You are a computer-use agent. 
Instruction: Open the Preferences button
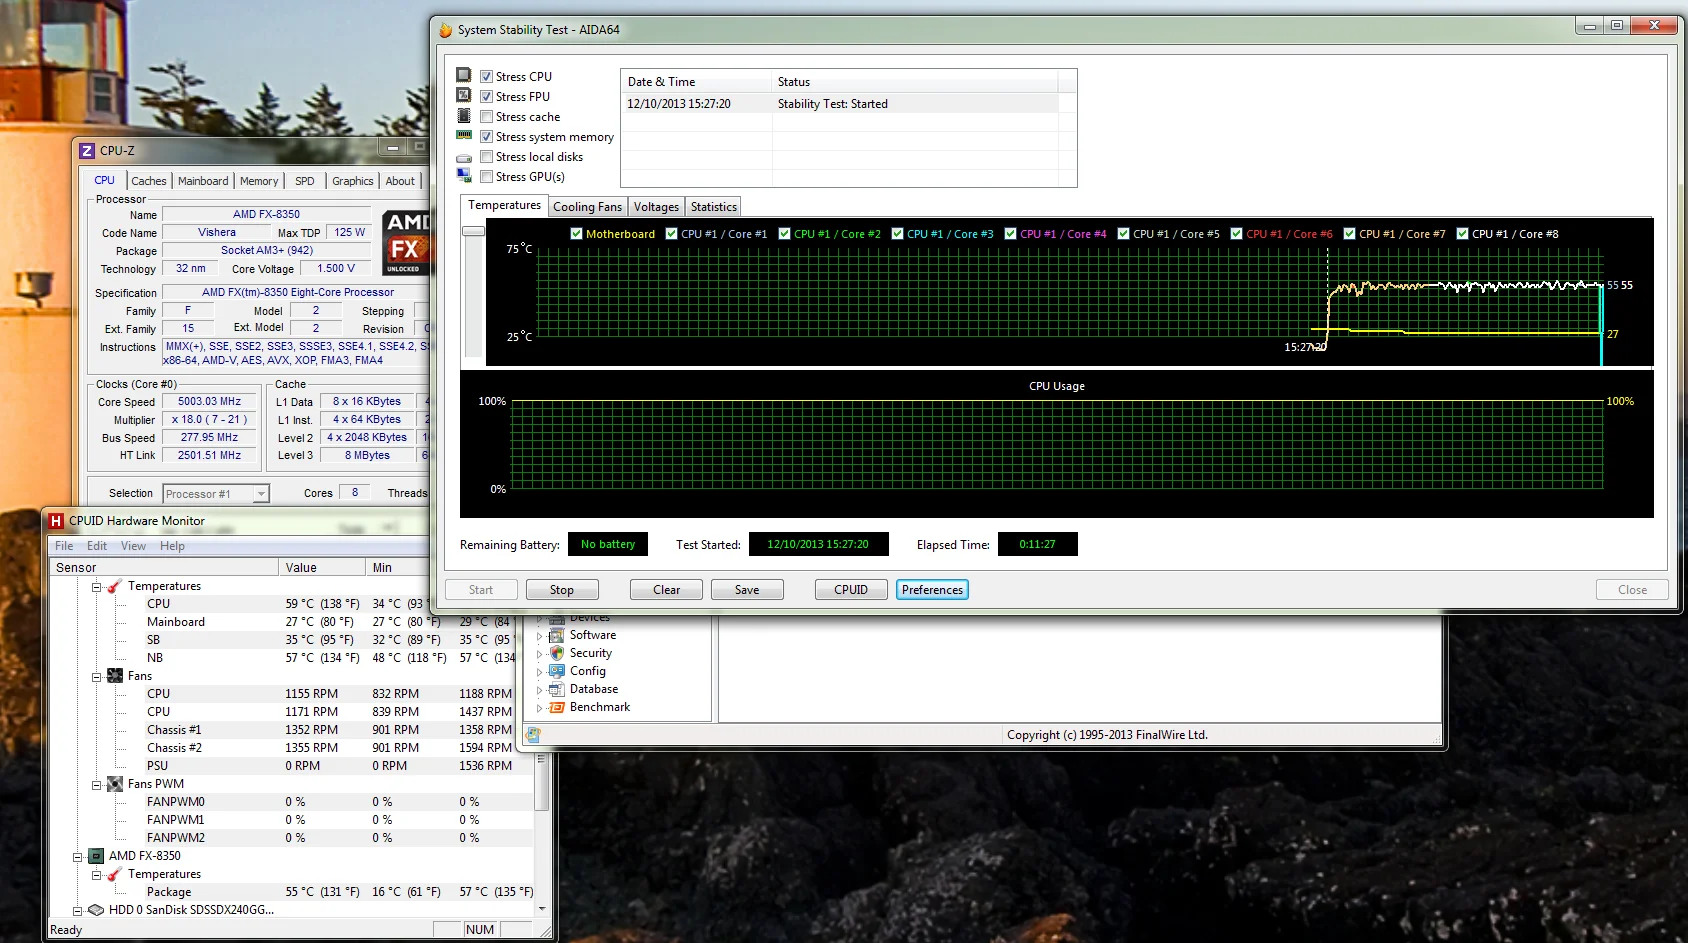pos(932,590)
